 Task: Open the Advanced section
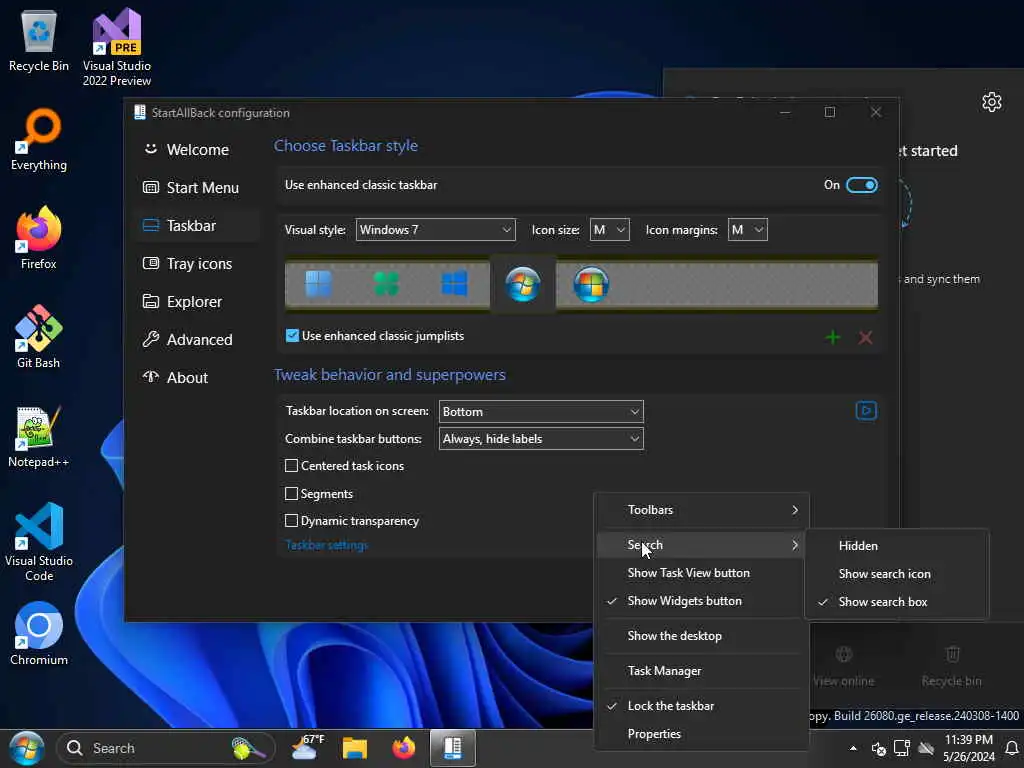[x=199, y=340]
